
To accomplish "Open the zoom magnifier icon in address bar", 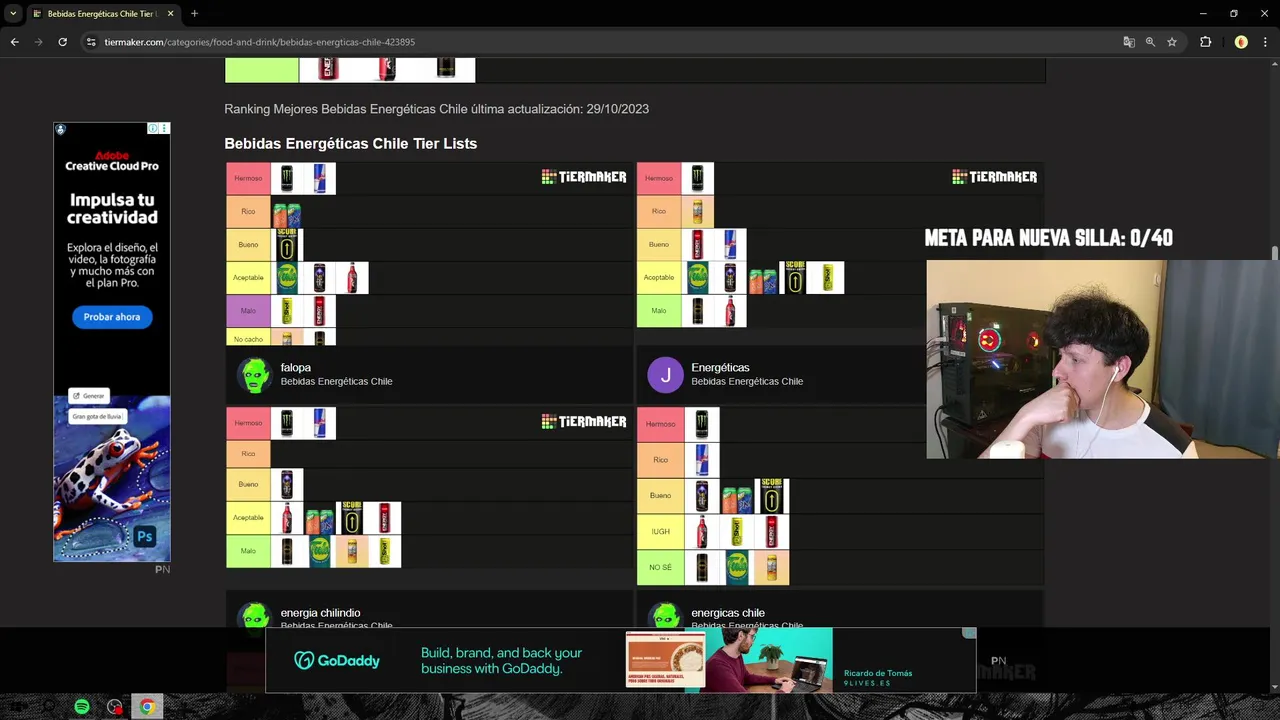I will point(1150,42).
